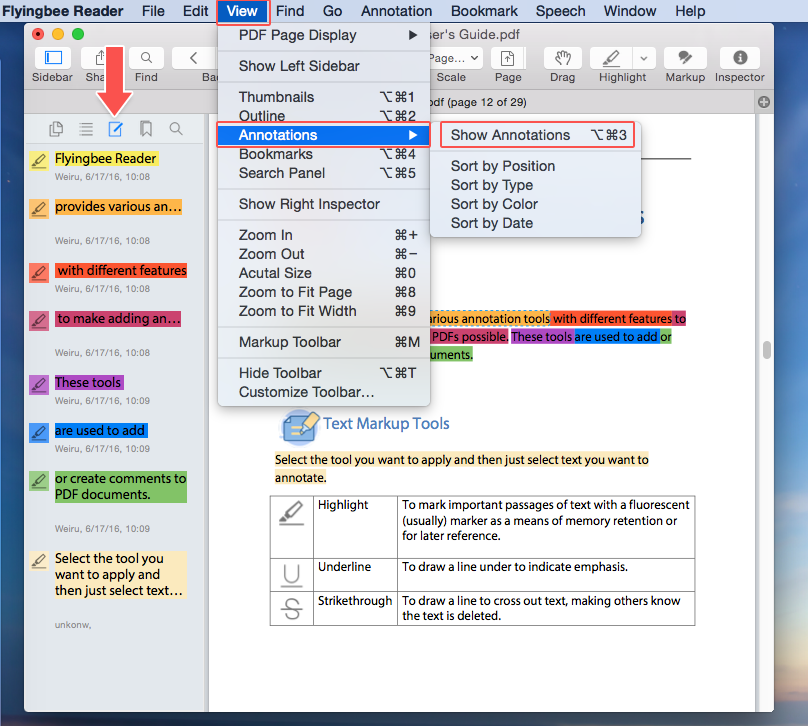Image resolution: width=808 pixels, height=726 pixels.
Task: Switch sidebar to Annotations panel icon
Action: coord(115,129)
